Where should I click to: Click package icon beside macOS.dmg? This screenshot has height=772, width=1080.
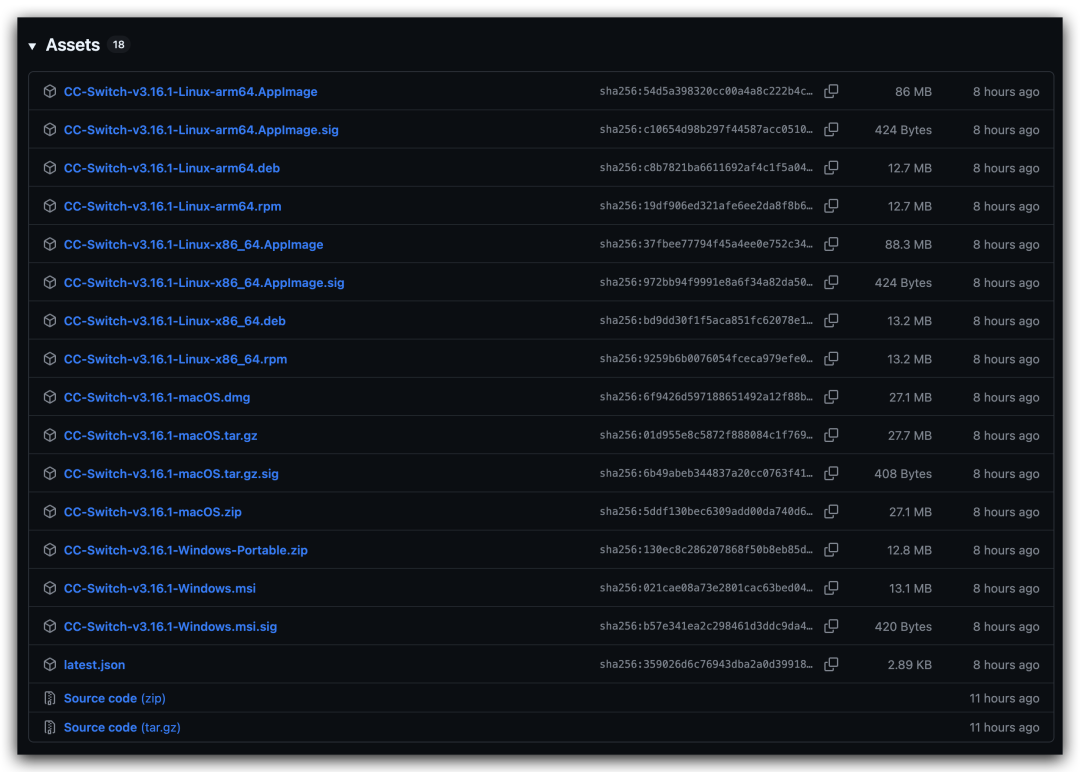[50, 397]
